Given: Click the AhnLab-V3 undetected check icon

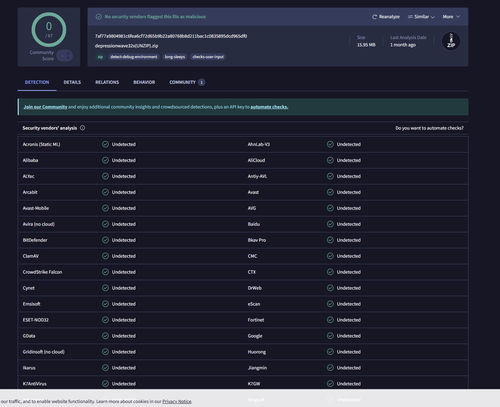Looking at the screenshot, I should [x=330, y=144].
